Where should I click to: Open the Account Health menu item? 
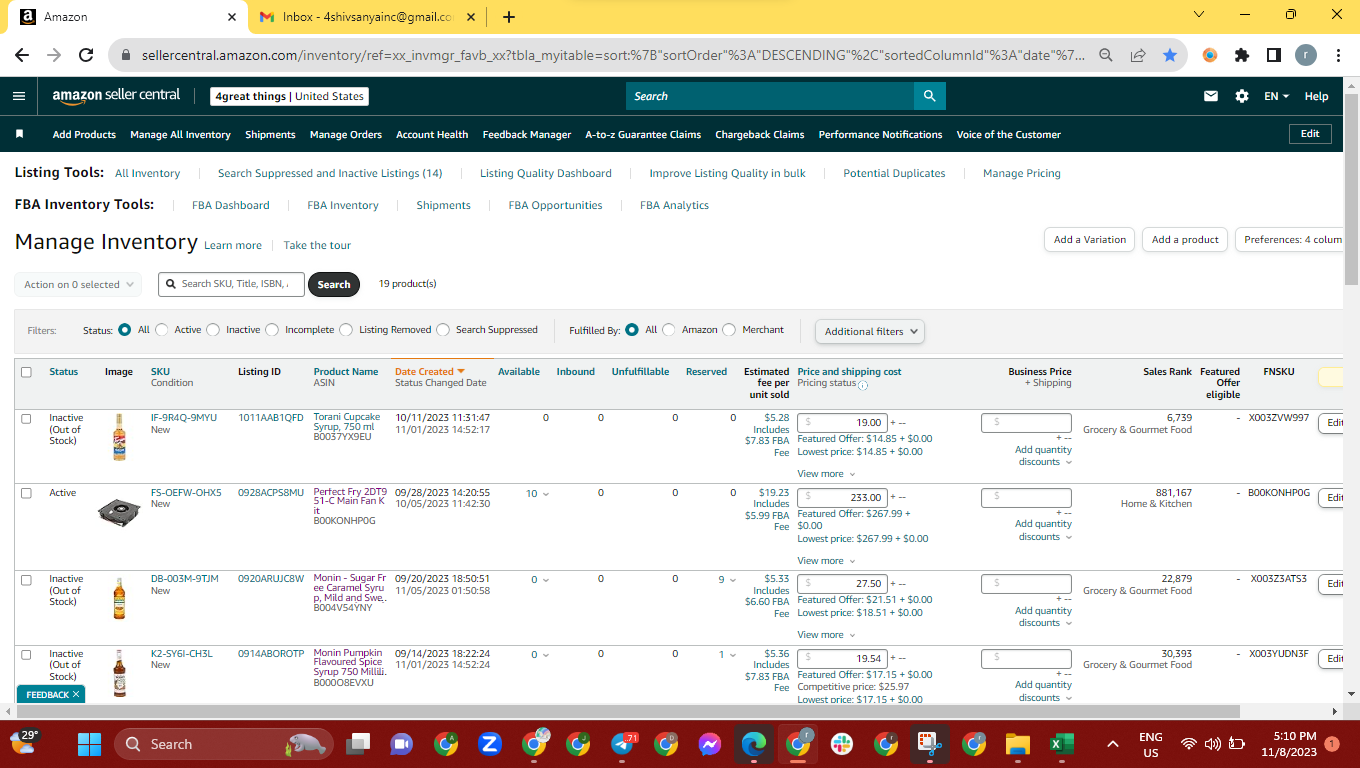click(x=432, y=134)
